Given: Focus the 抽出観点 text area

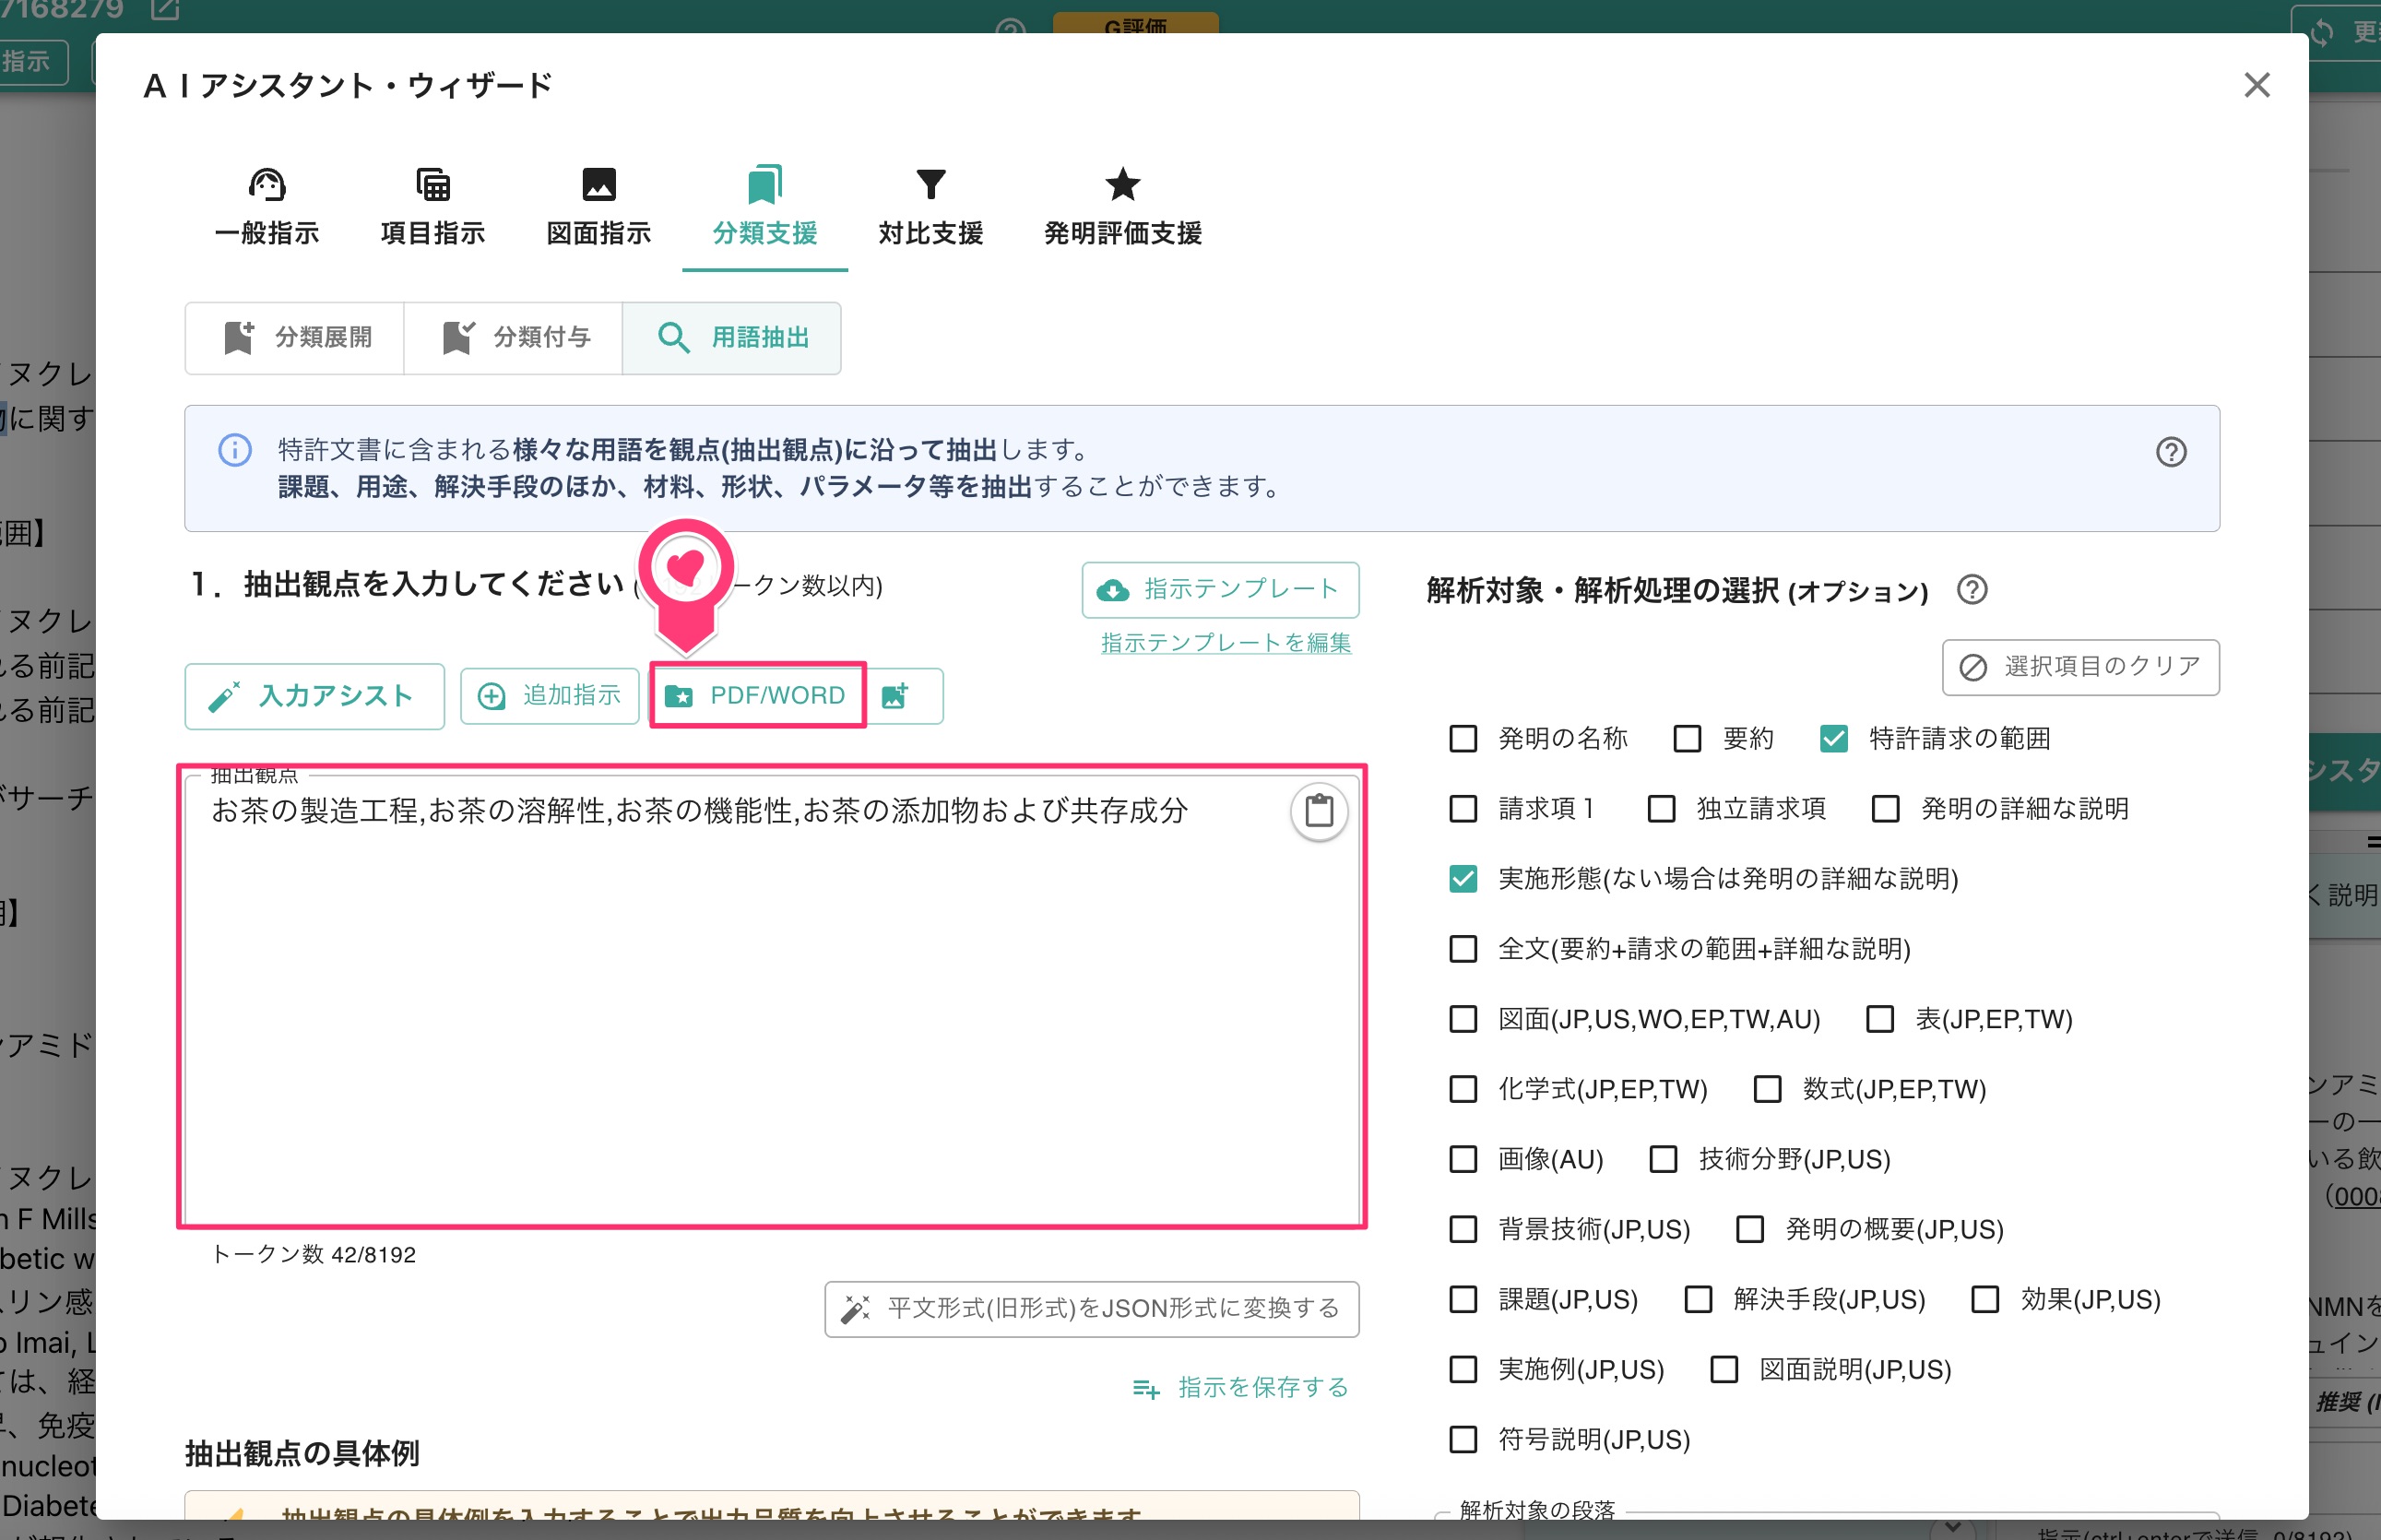Looking at the screenshot, I should (771, 997).
